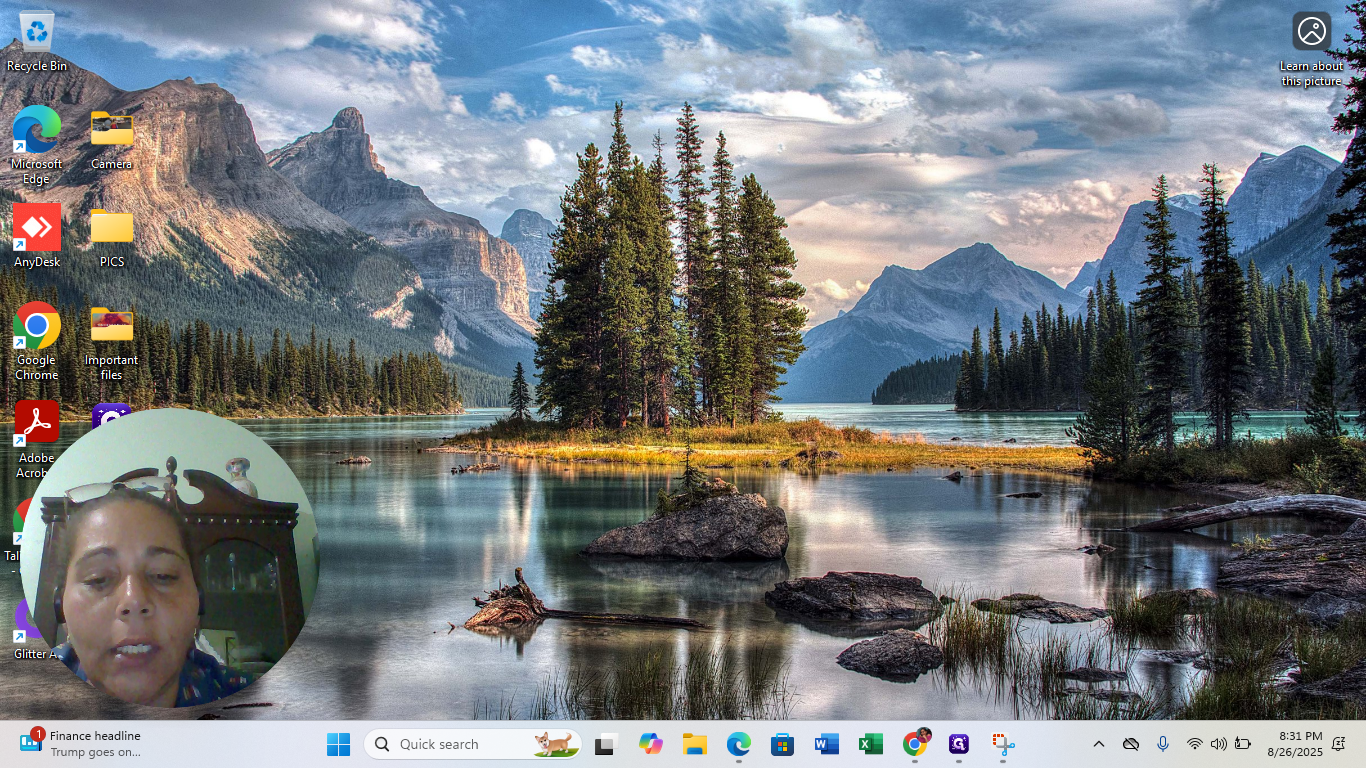
Task: Toggle Task View in the taskbar
Action: pos(605,744)
